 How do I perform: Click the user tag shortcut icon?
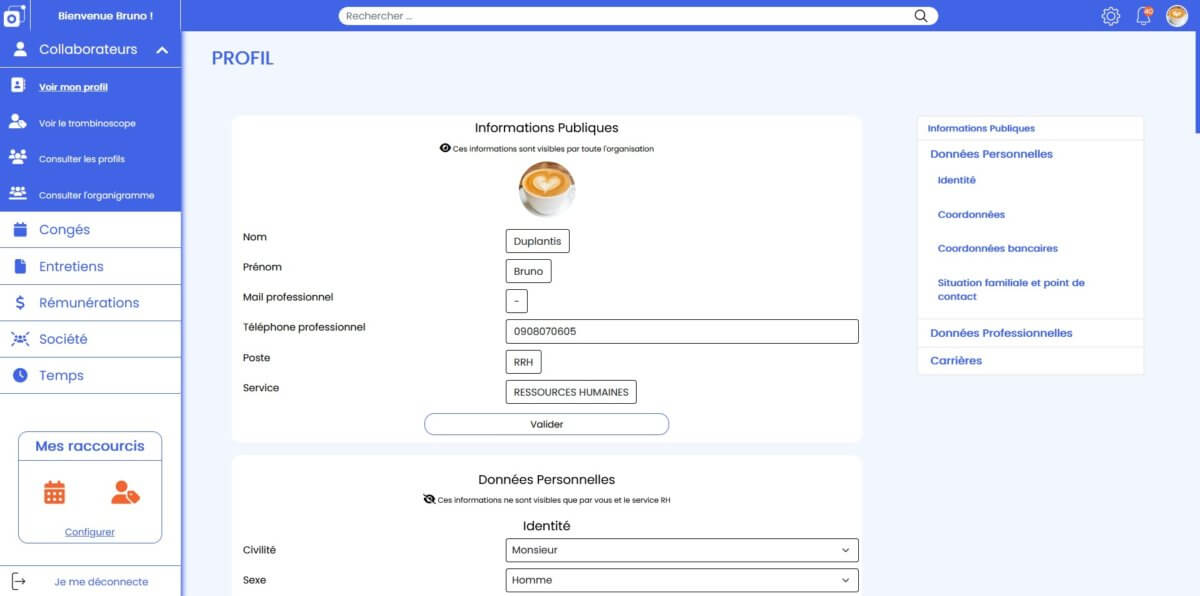(125, 492)
